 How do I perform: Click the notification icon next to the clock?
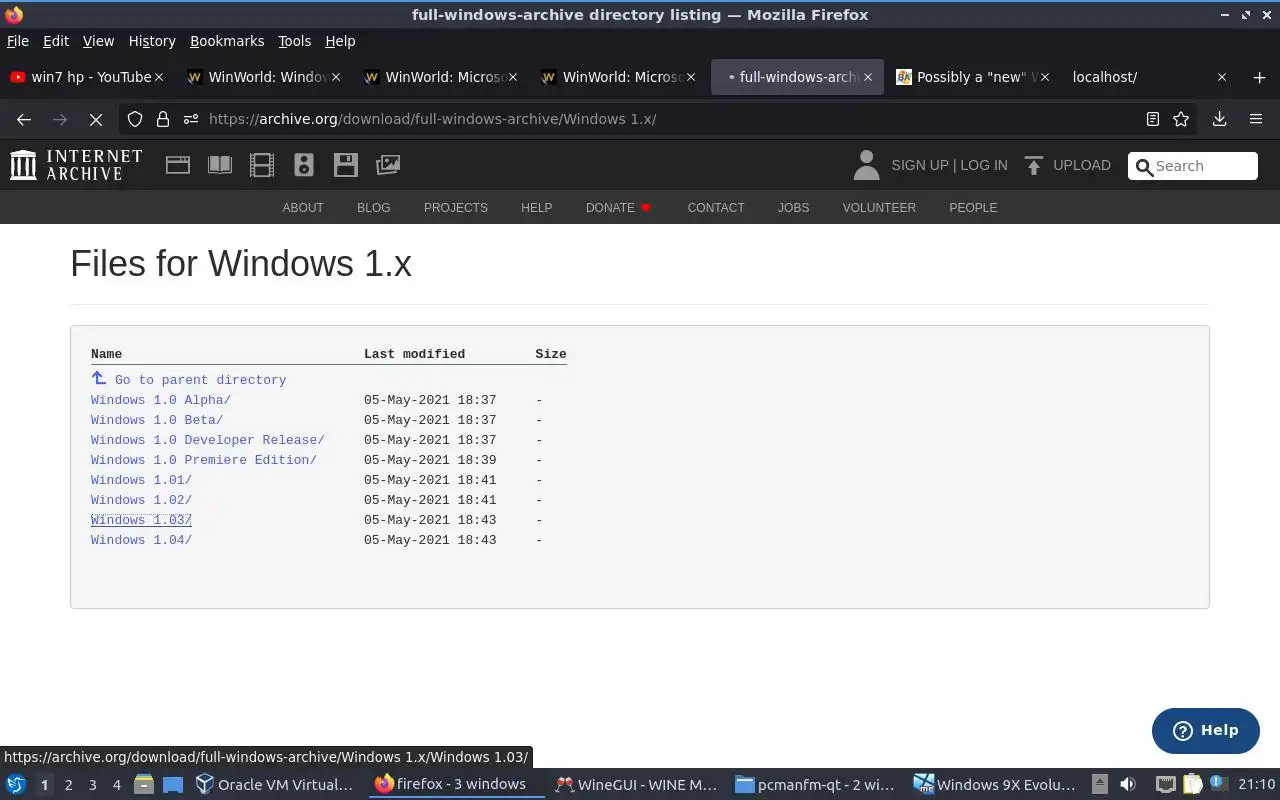pyautogui.click(x=1218, y=784)
